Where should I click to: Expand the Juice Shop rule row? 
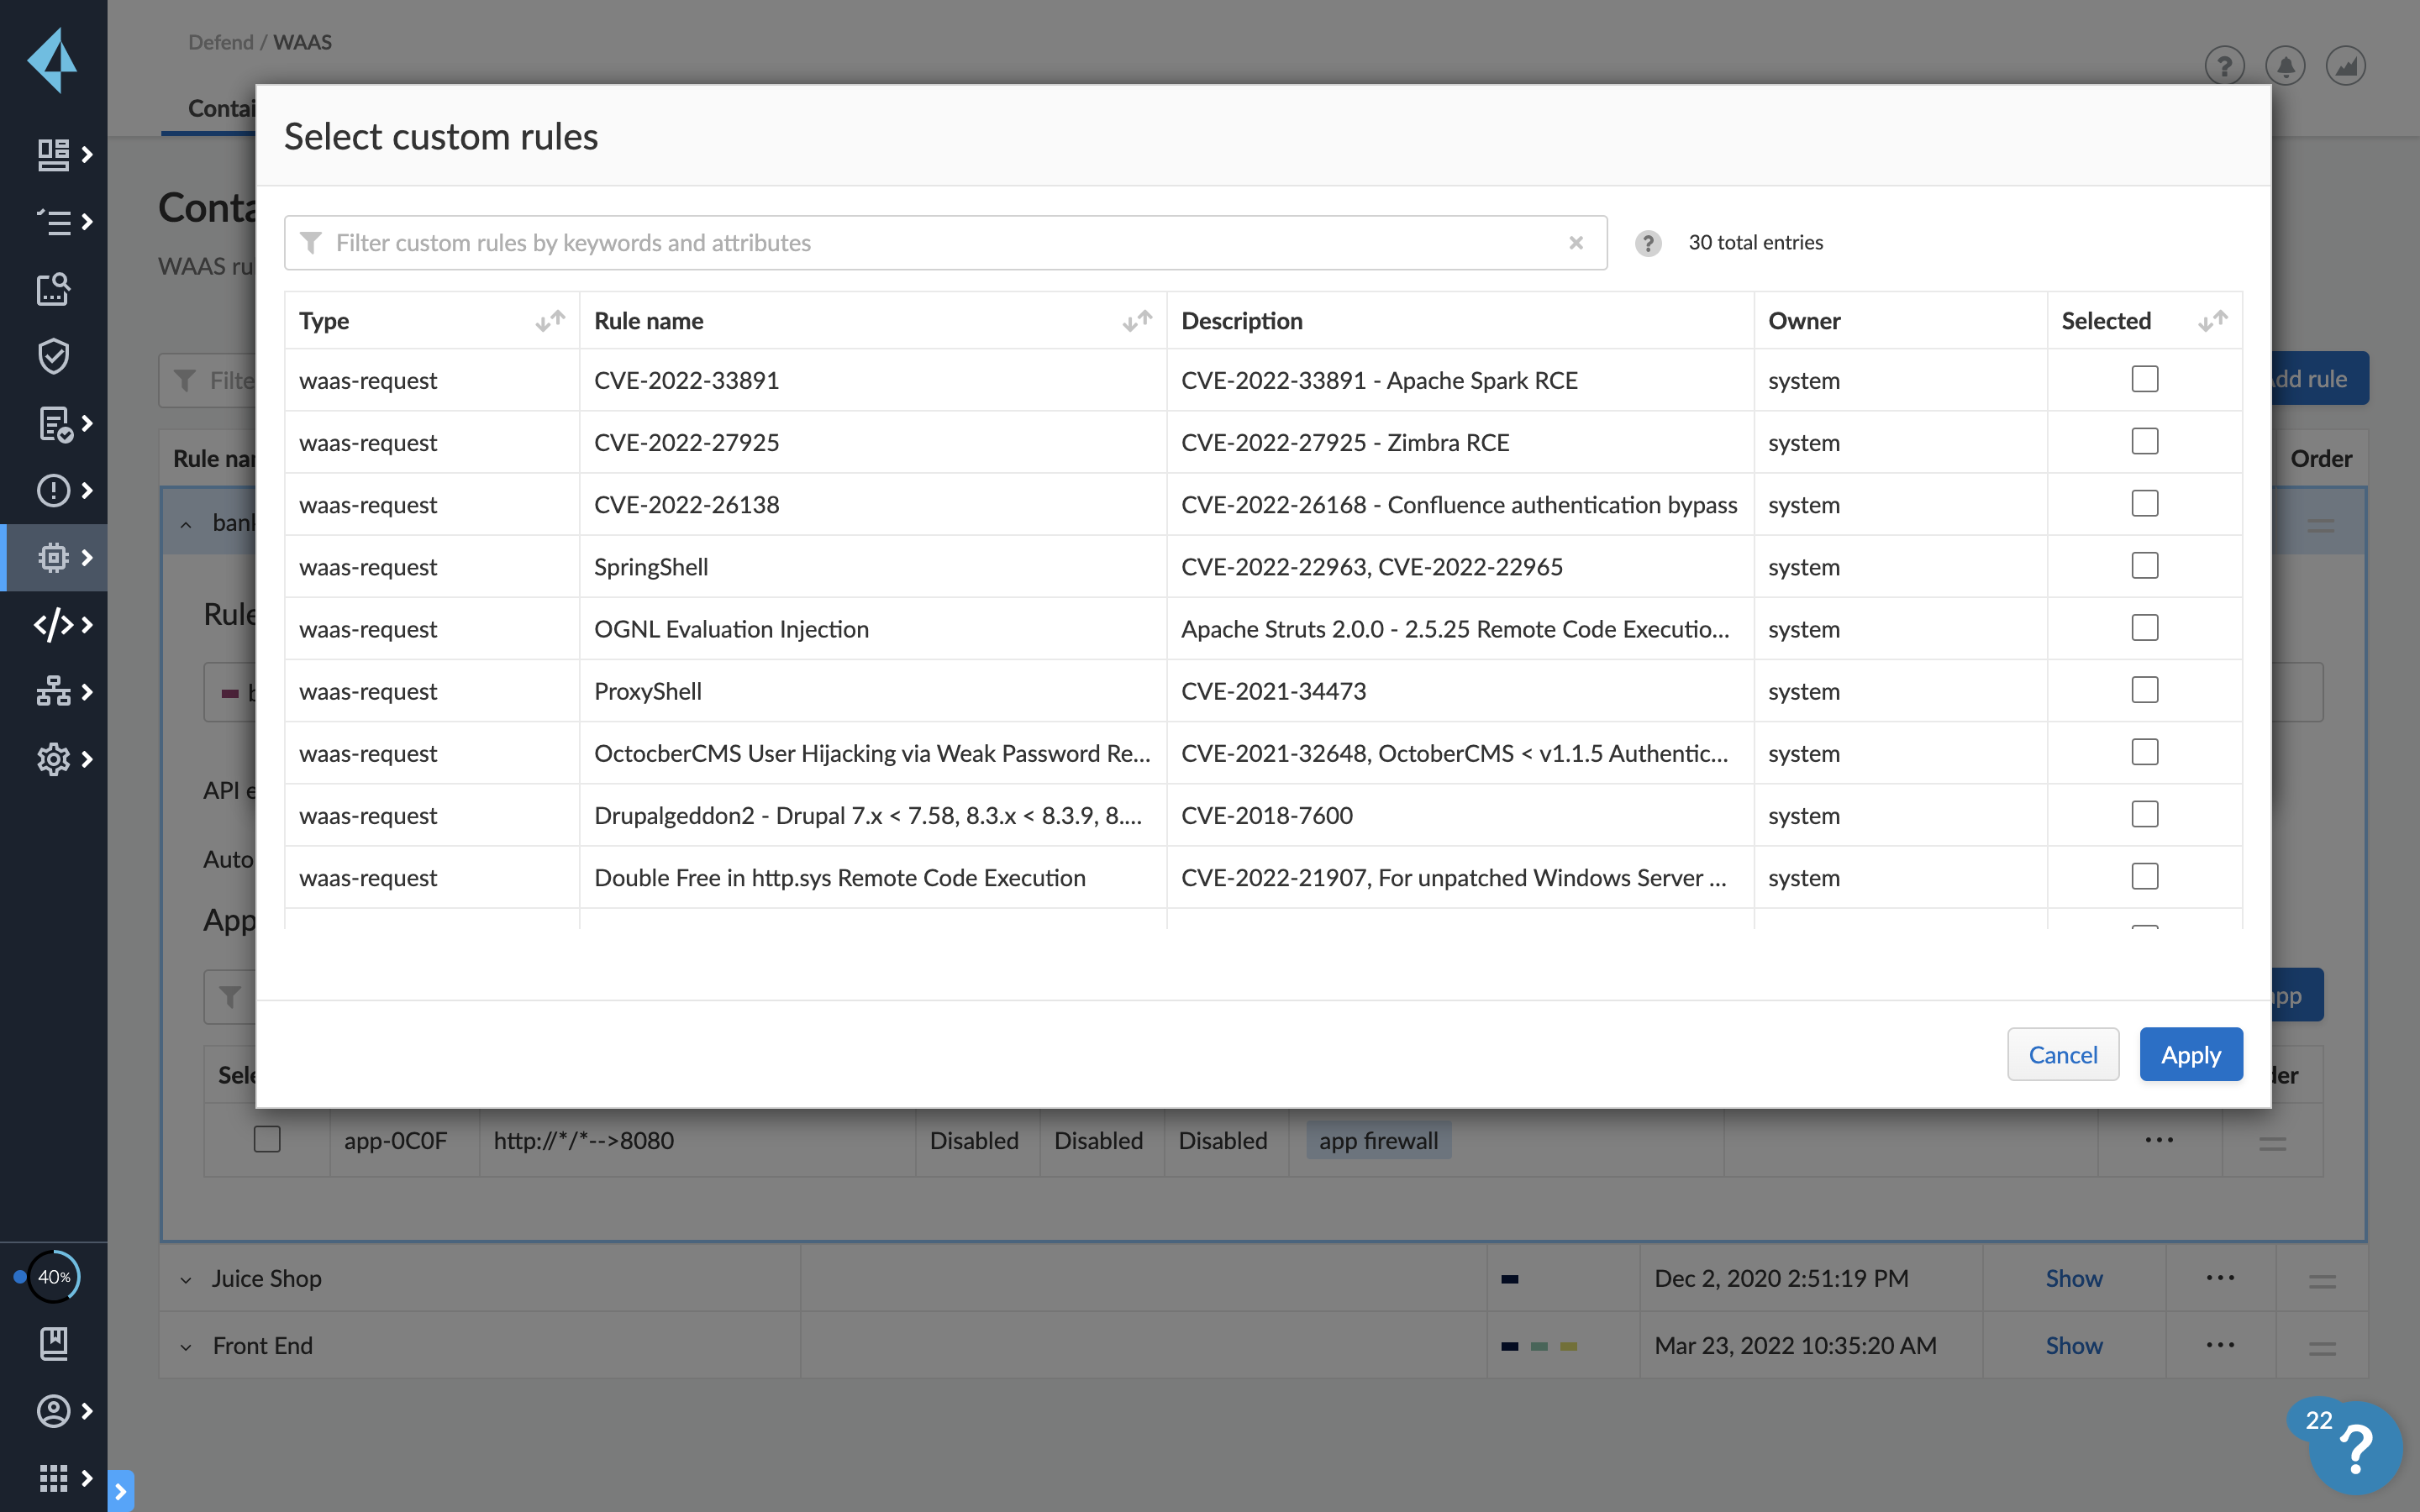coord(186,1279)
